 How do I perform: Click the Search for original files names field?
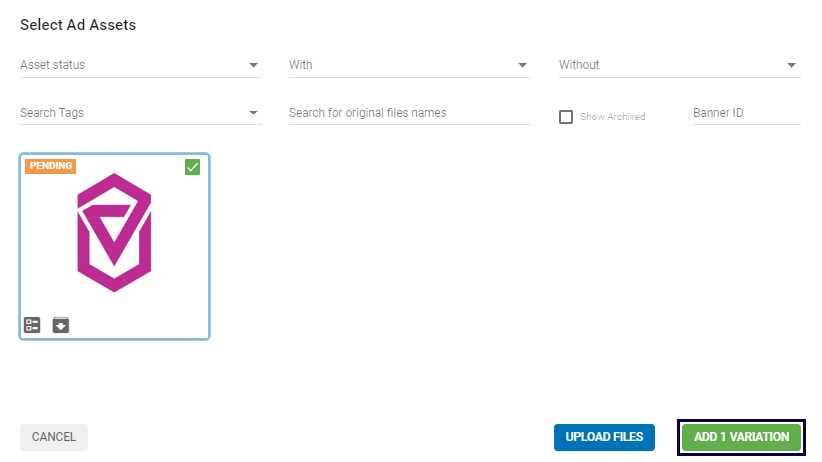click(409, 113)
